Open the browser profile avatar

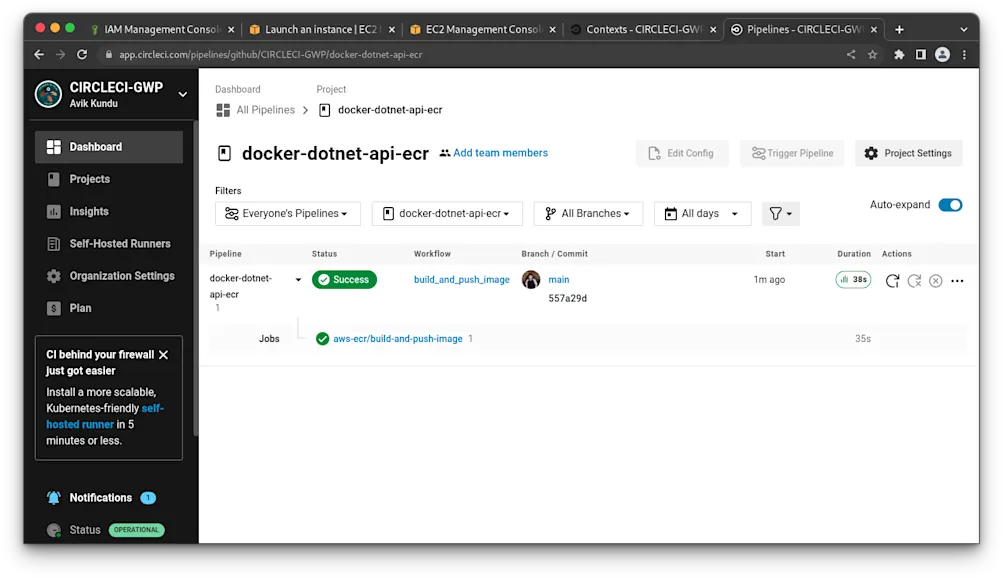[x=942, y=55]
